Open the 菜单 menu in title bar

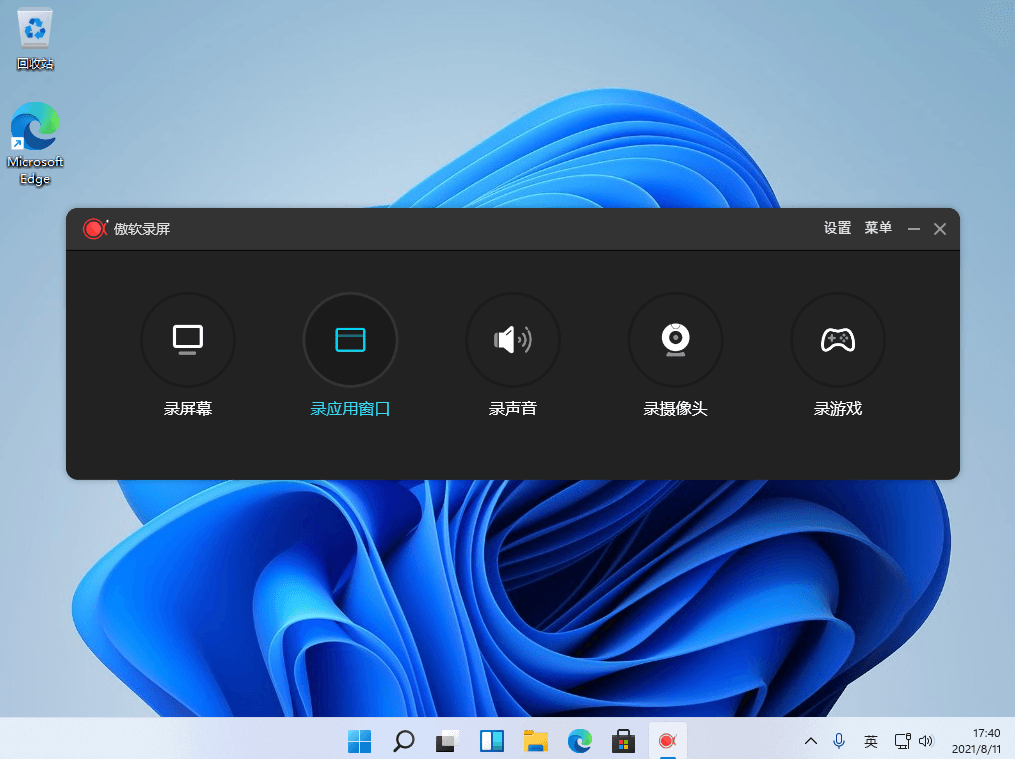click(x=878, y=228)
